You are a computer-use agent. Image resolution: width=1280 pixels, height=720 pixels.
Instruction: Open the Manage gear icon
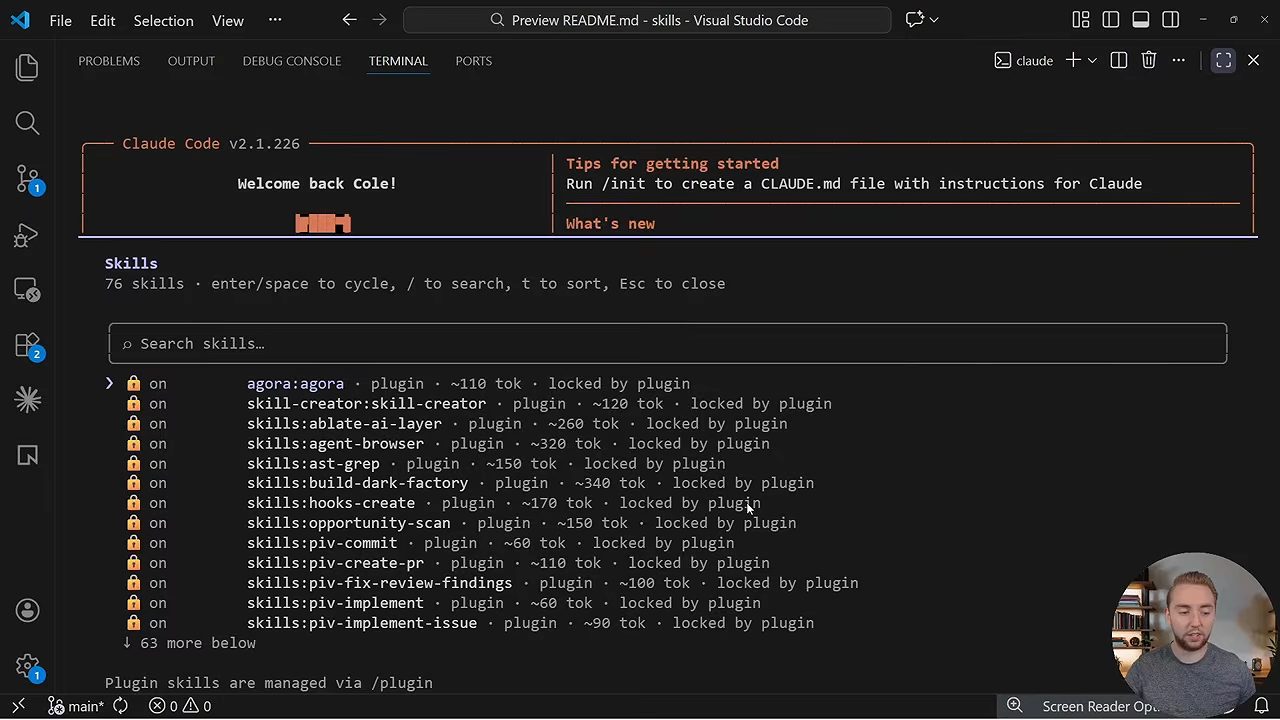coord(27,666)
